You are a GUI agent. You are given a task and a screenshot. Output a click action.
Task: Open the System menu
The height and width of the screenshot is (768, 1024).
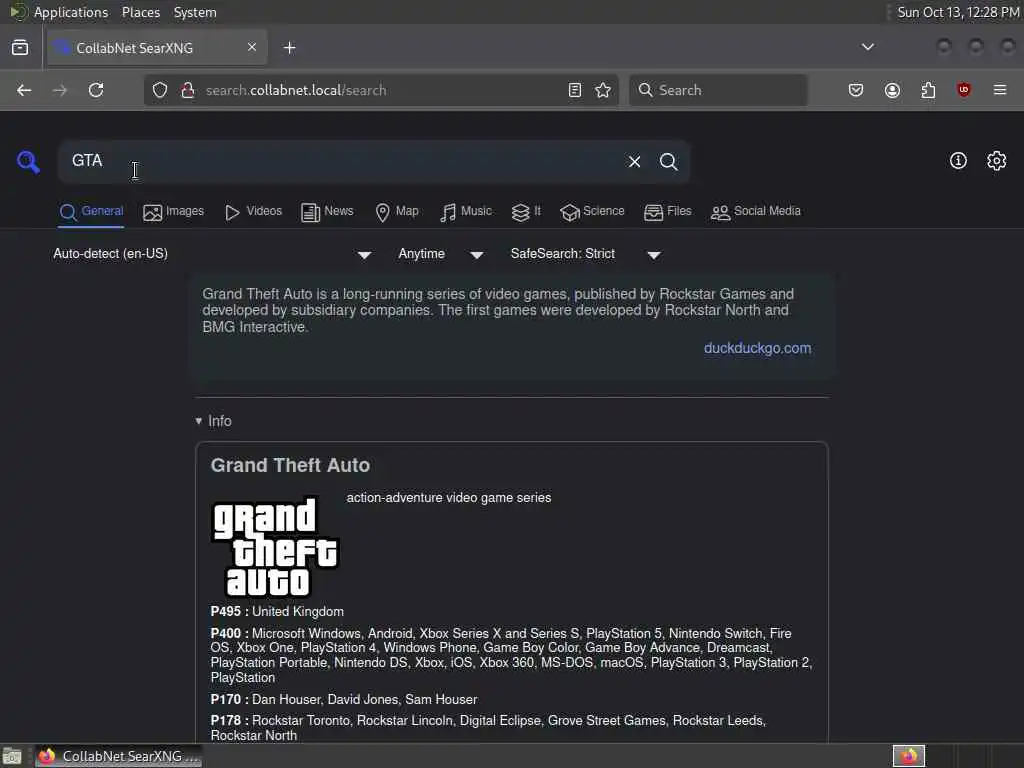[195, 12]
